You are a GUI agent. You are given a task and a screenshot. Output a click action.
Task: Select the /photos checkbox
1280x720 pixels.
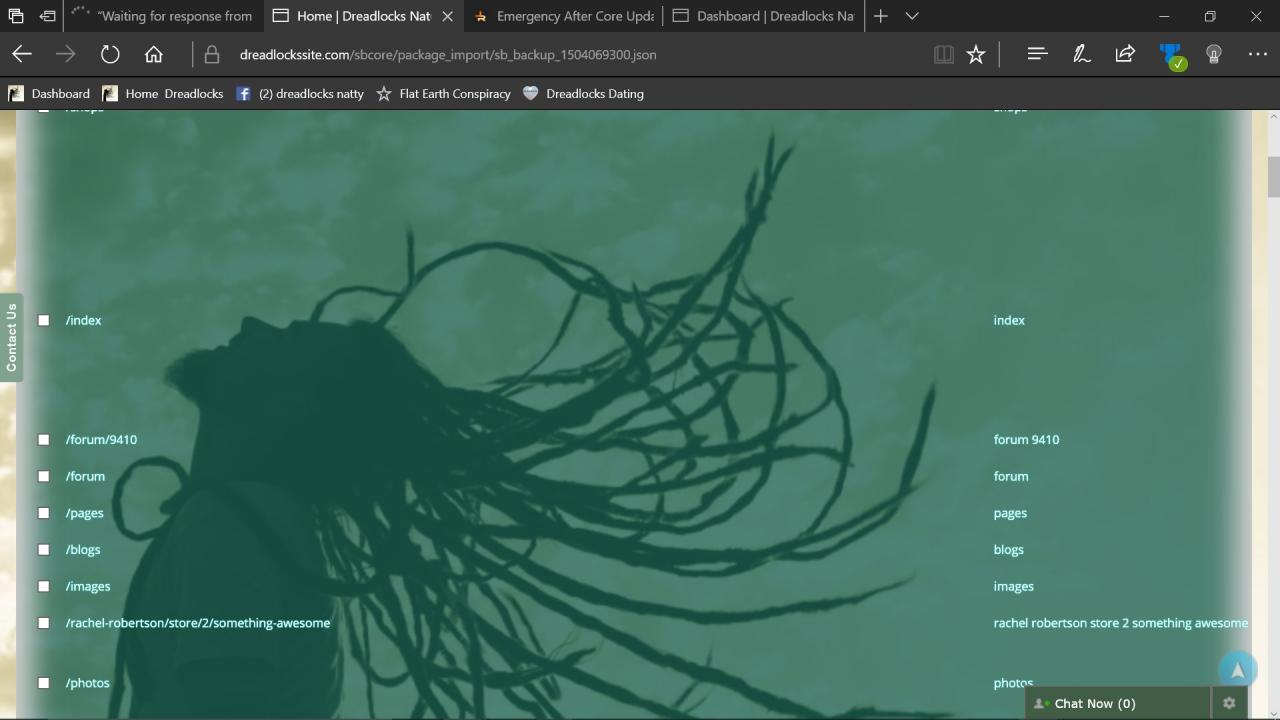pos(43,683)
